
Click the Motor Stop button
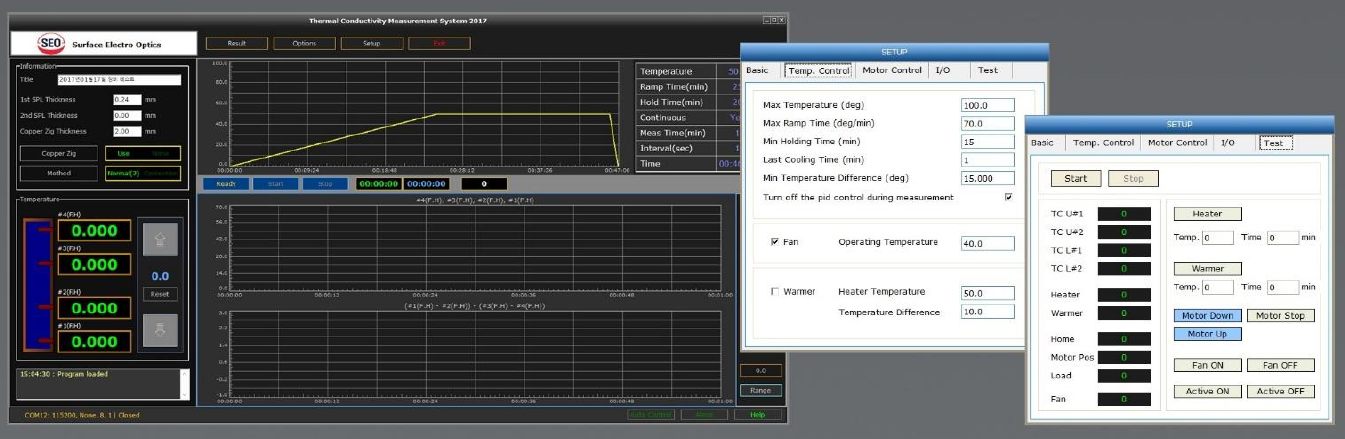1281,315
